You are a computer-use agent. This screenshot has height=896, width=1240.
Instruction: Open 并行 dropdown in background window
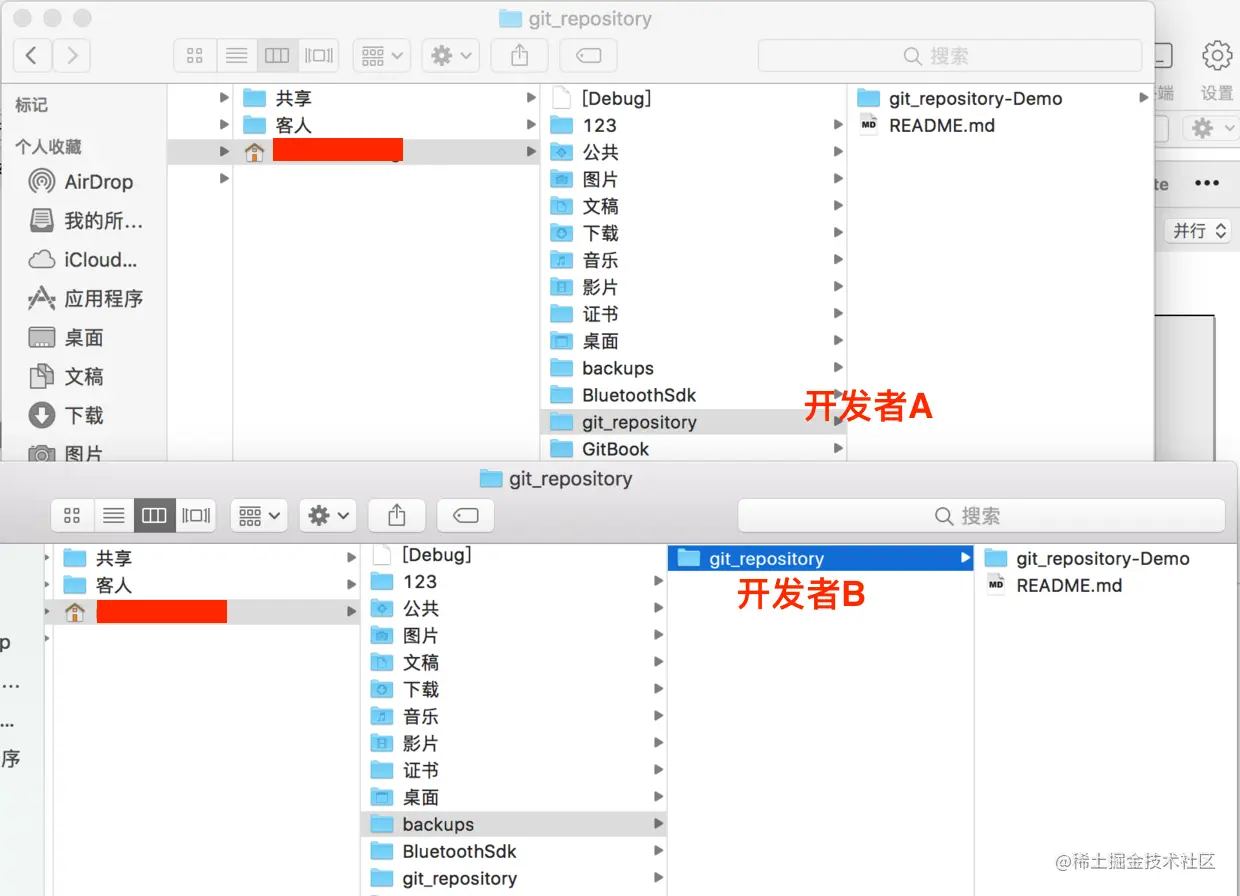[x=1199, y=231]
